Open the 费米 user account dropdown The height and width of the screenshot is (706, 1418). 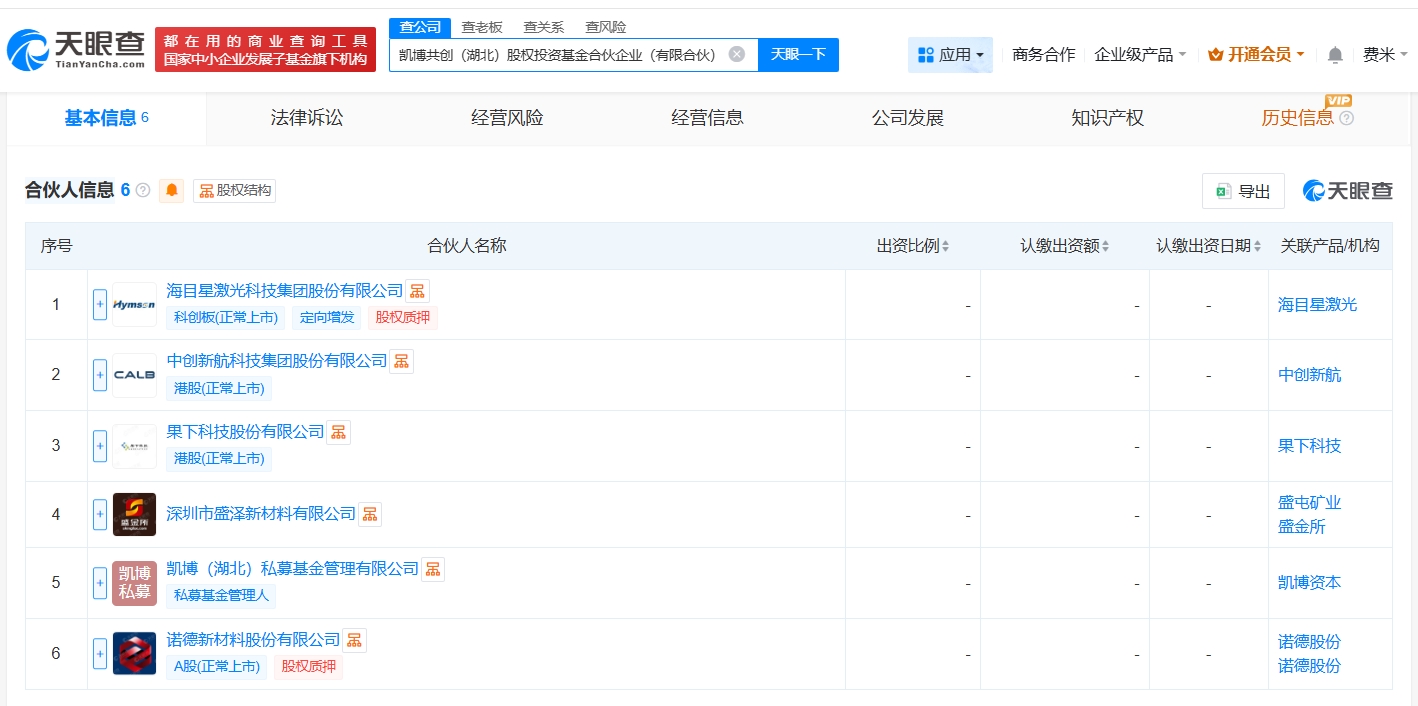pos(1385,55)
